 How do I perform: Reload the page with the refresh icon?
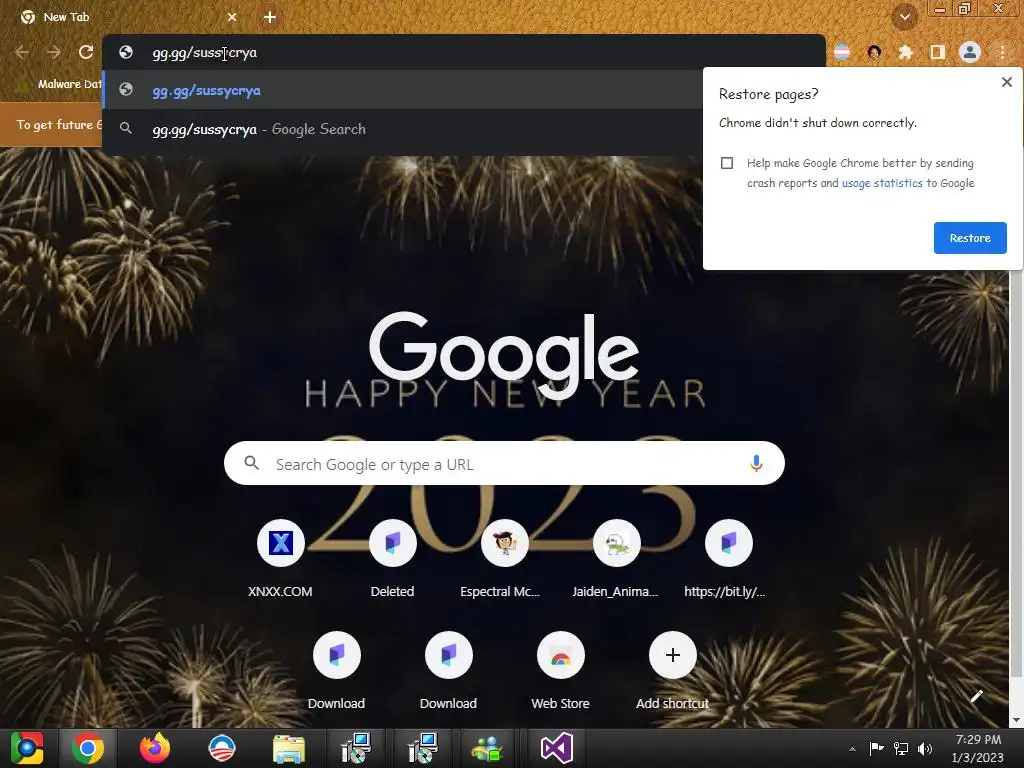coord(86,52)
